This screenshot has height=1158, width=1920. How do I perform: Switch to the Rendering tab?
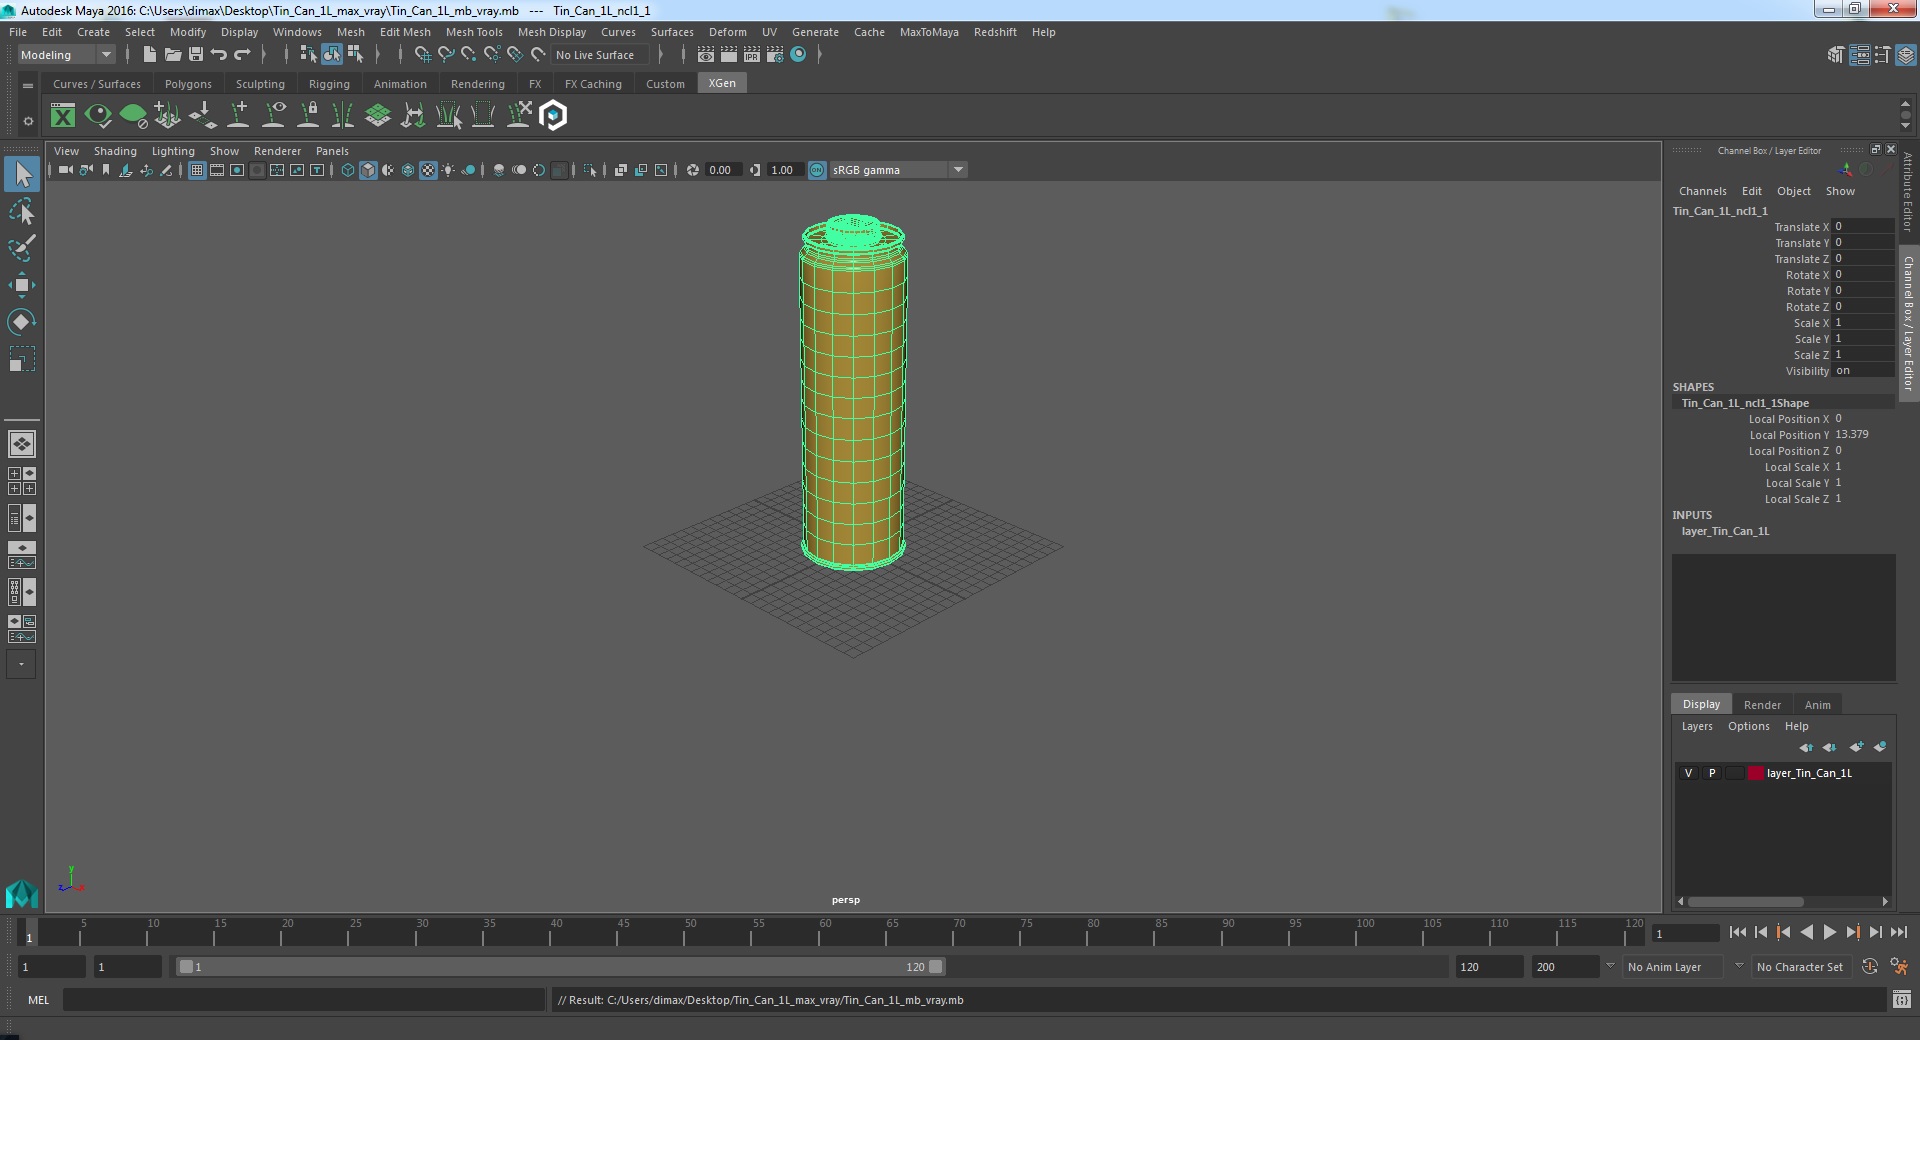(x=476, y=82)
